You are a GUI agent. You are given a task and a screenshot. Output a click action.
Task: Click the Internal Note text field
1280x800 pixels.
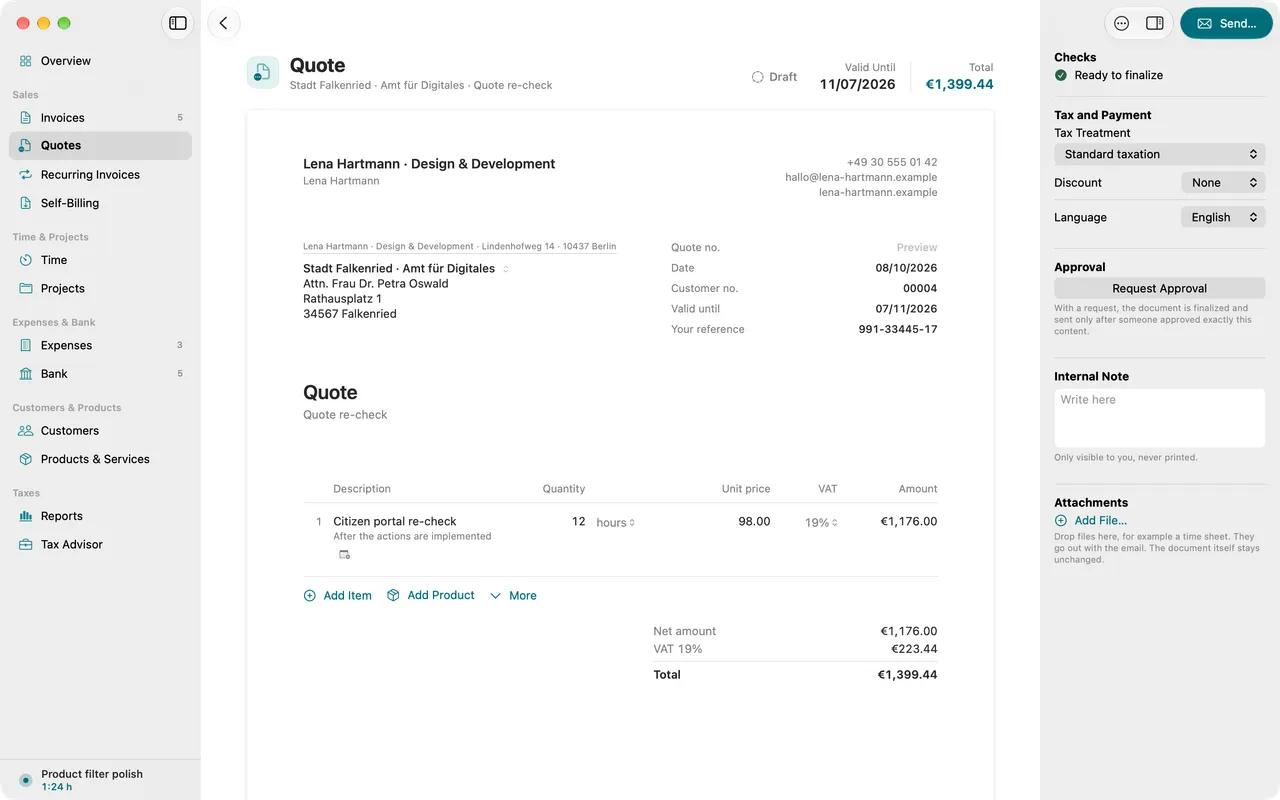click(x=1160, y=417)
